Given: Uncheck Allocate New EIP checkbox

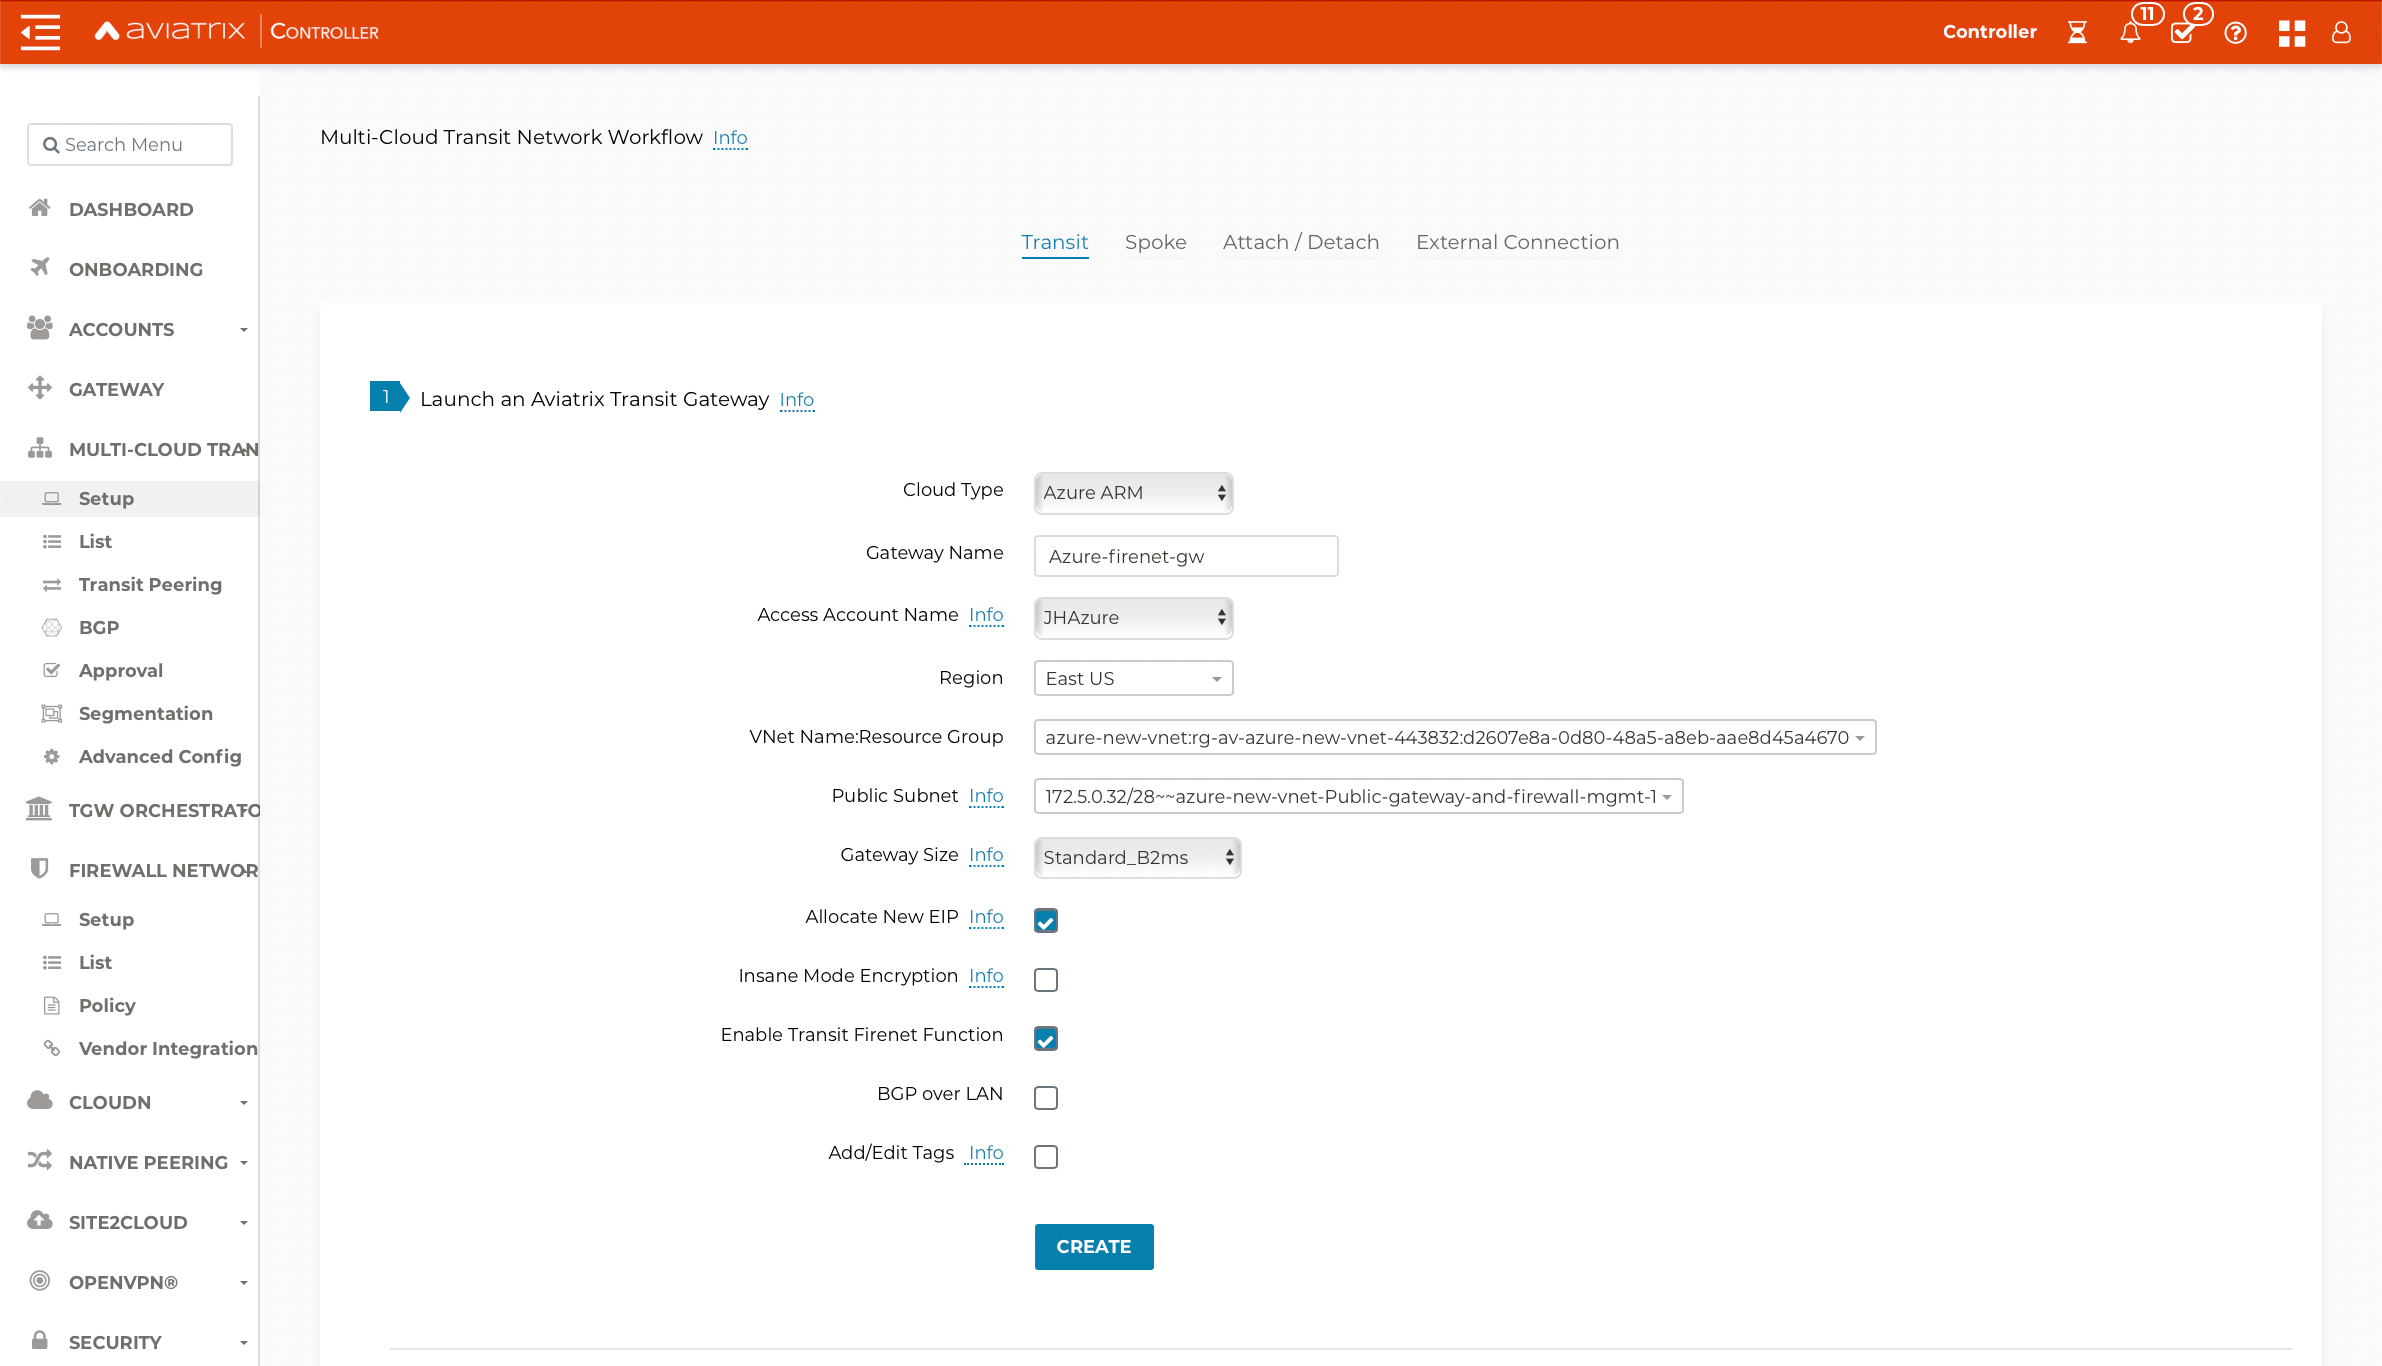Looking at the screenshot, I should (1046, 920).
